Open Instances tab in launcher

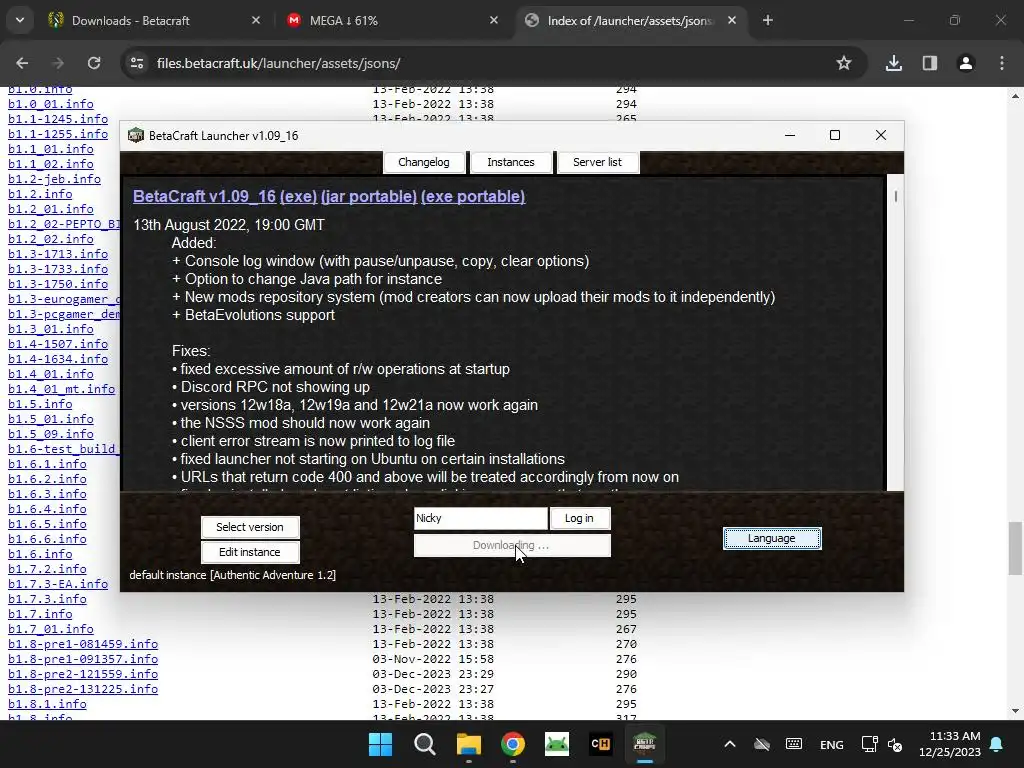click(x=511, y=162)
